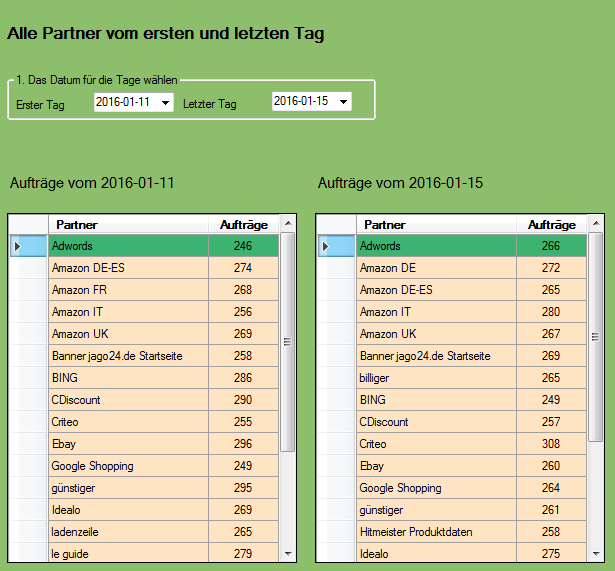Select the Adwords row marker in left table
The height and width of the screenshot is (571, 615).
[x=28, y=246]
